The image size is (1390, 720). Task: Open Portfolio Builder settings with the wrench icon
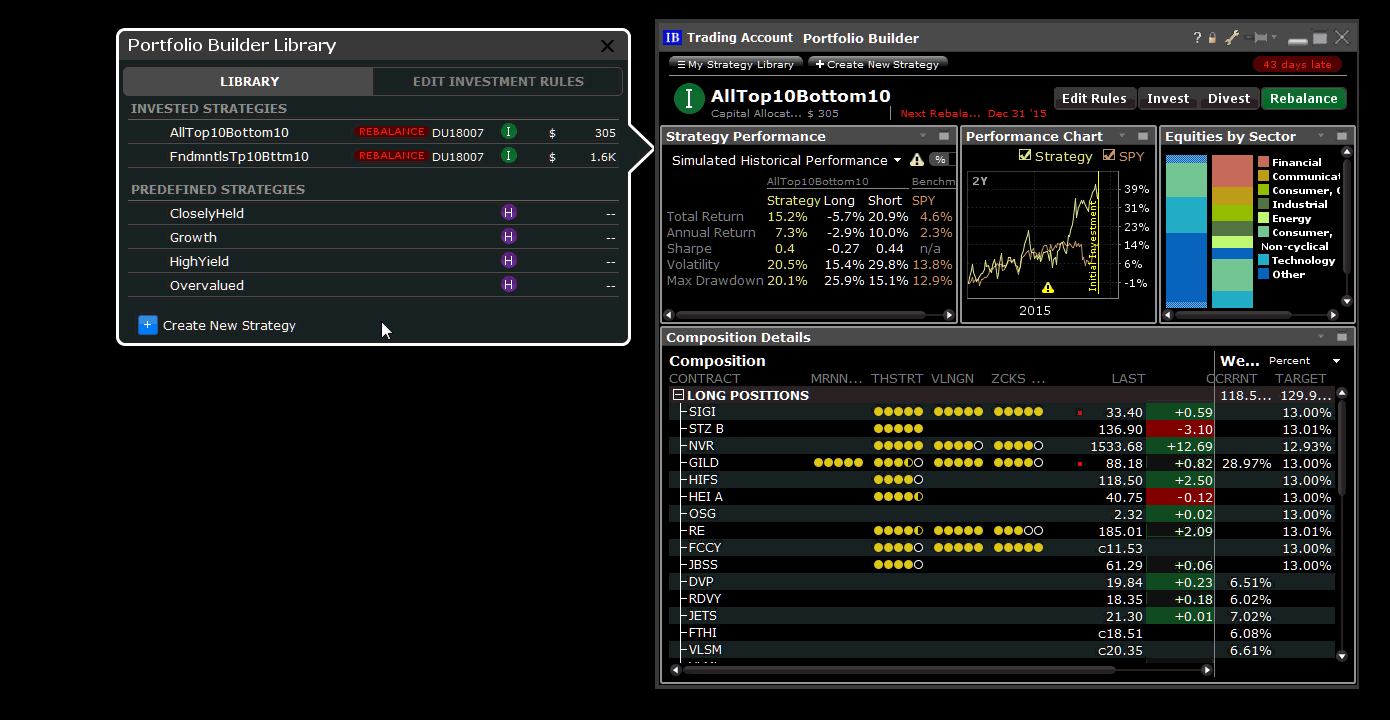1232,37
